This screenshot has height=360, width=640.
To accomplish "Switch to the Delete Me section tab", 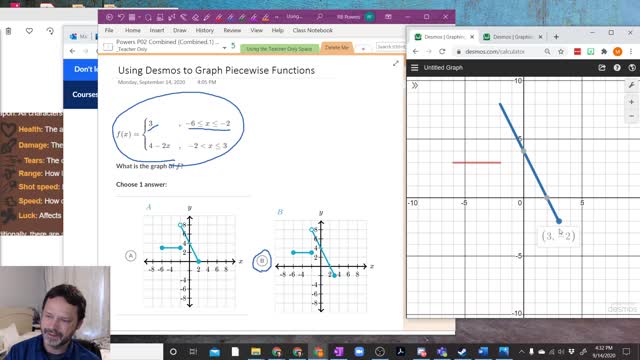I will coord(337,47).
